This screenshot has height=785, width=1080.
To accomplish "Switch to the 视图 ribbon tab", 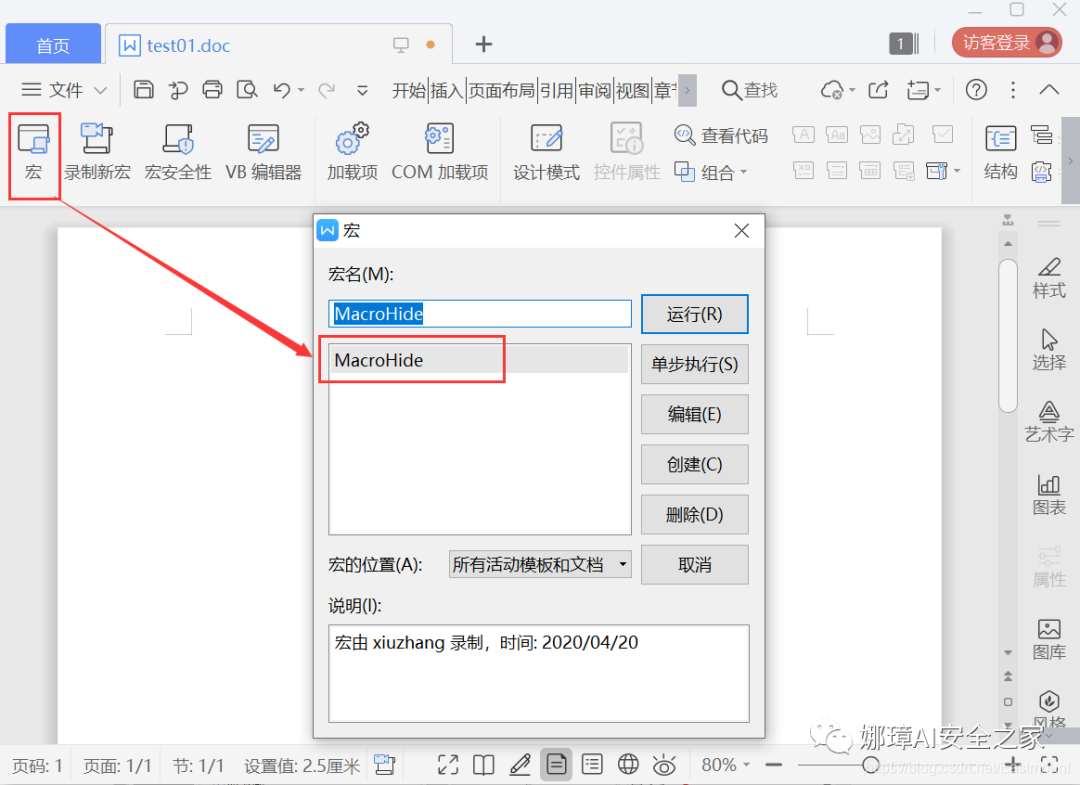I will tap(632, 90).
